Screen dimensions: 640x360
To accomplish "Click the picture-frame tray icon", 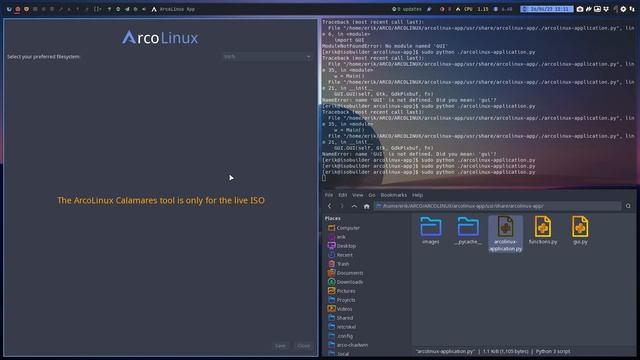I will tap(597, 9).
